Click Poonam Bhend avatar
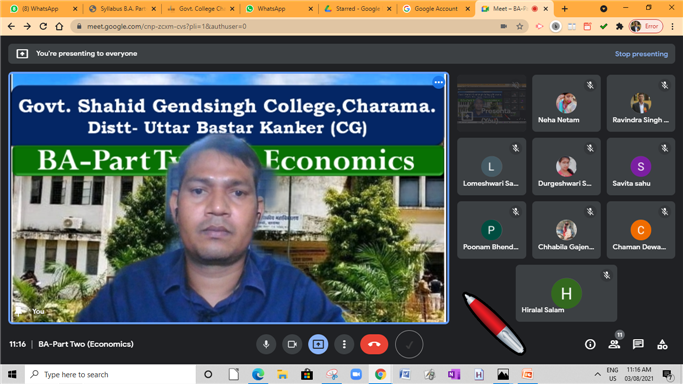The image size is (683, 384). coord(491,230)
